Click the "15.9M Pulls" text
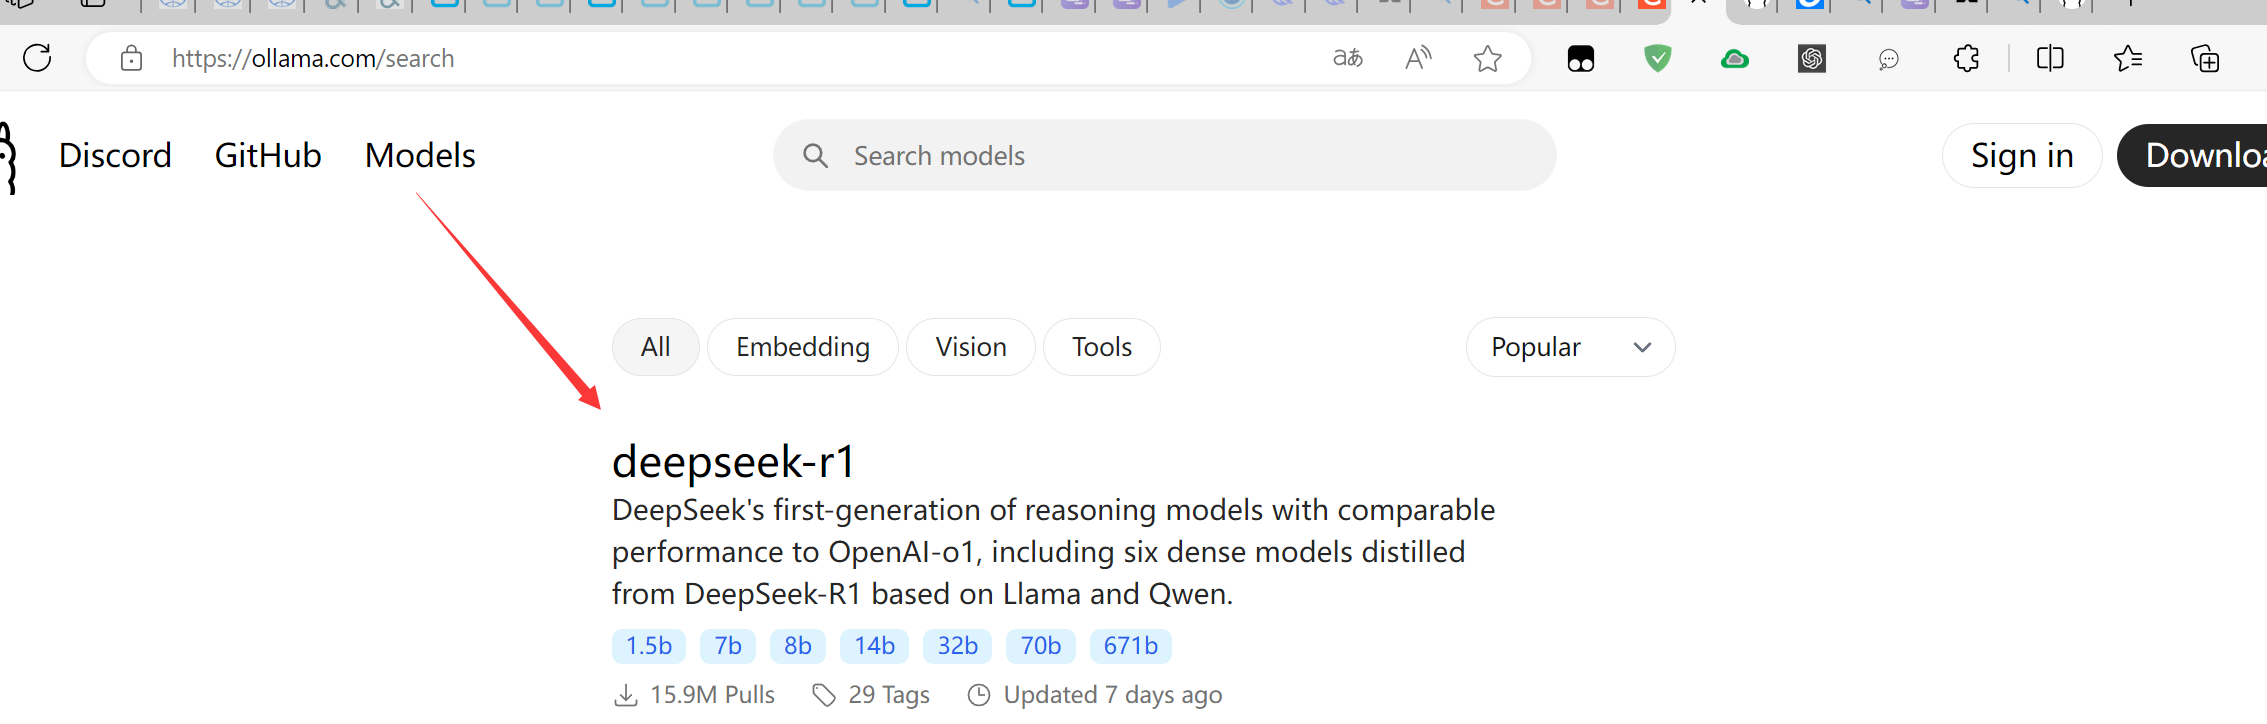Screen dimensions: 2267x724 click(712, 695)
